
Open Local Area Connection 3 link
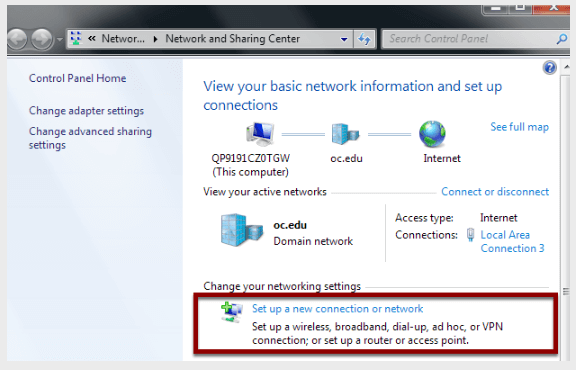point(512,241)
